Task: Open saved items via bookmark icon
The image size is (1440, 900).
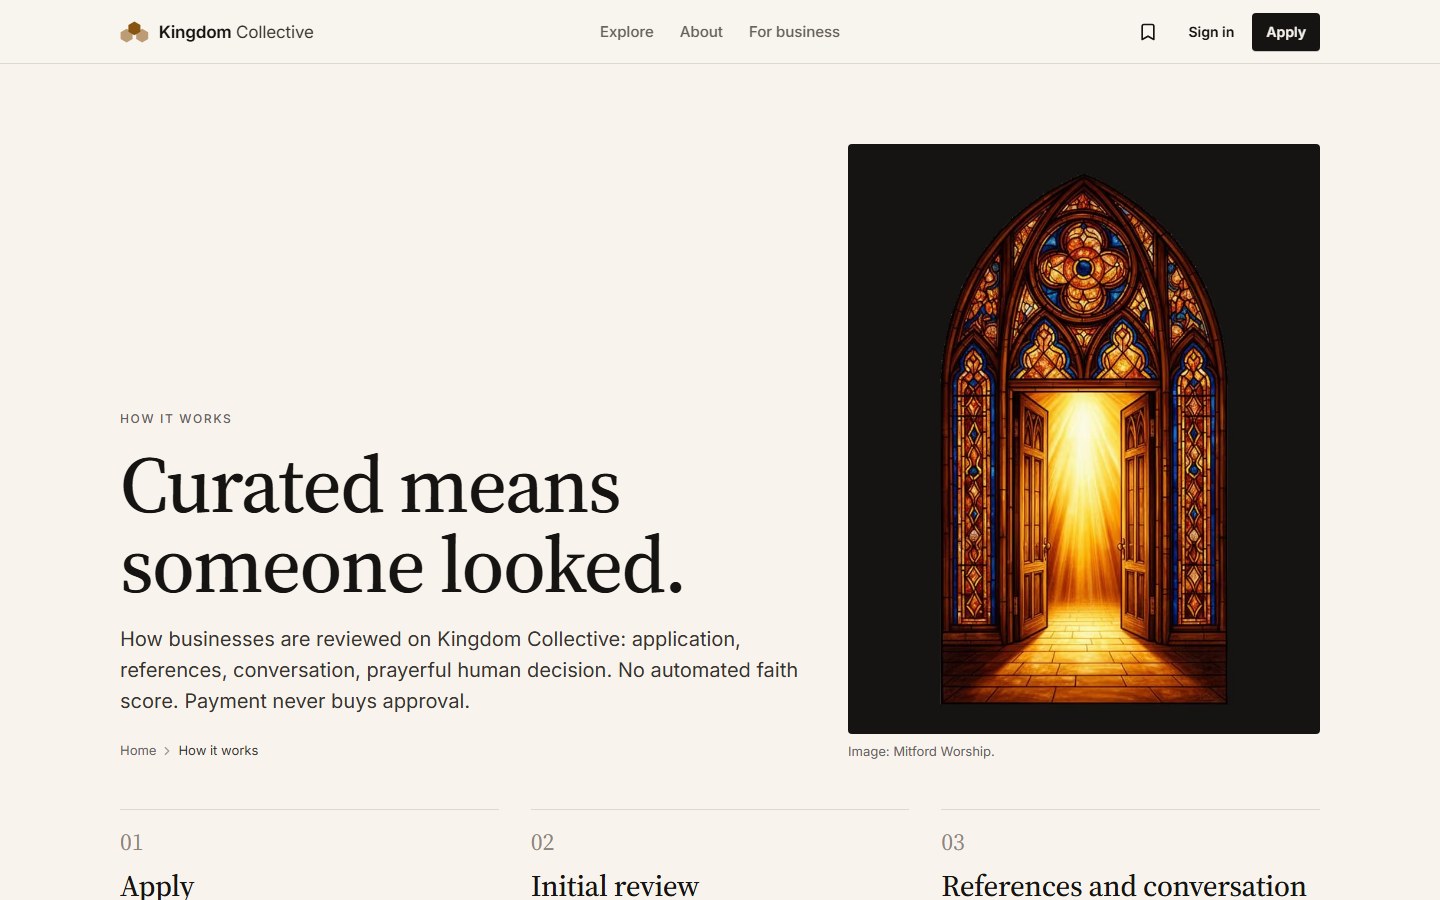Action: (1148, 32)
